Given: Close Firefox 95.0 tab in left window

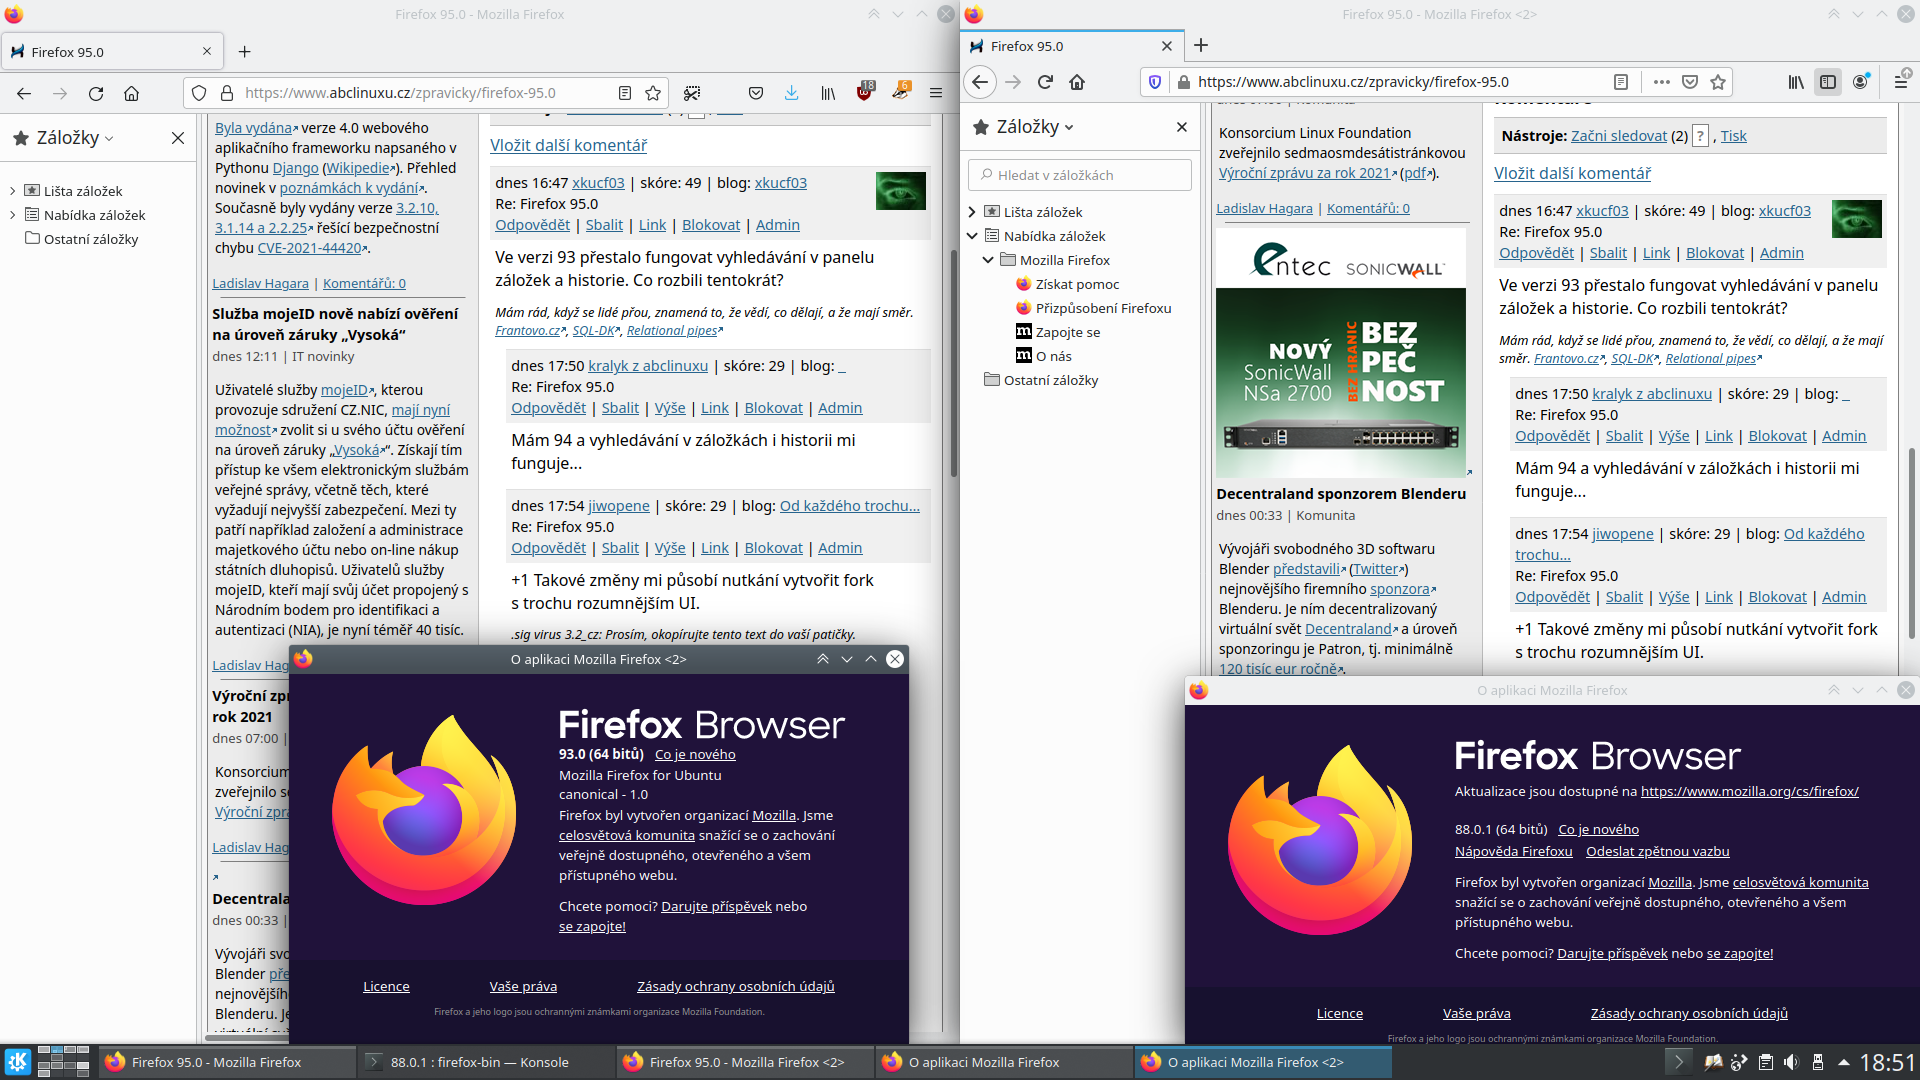Looking at the screenshot, I should pos(207,51).
